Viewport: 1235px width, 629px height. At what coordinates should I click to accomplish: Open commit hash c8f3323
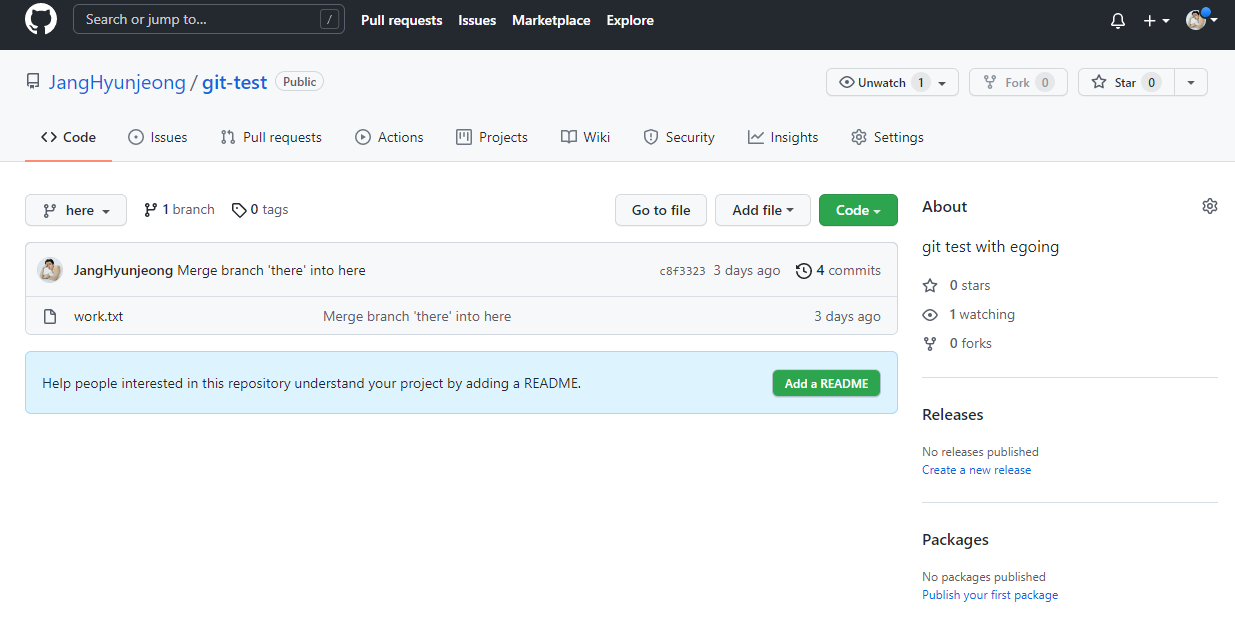point(682,271)
